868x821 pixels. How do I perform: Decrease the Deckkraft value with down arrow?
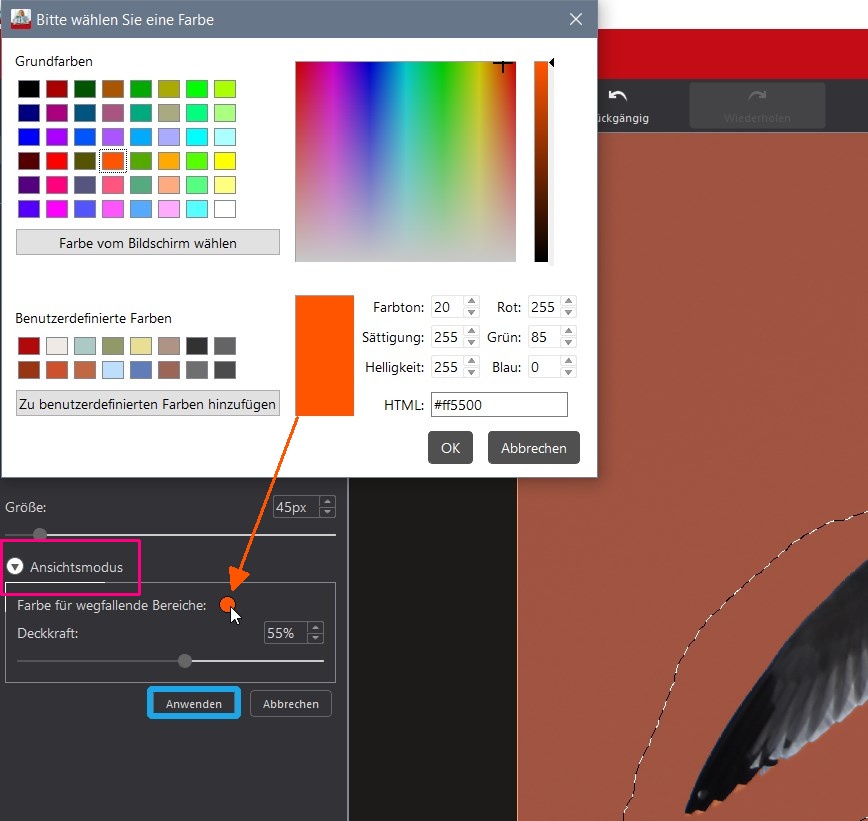[x=316, y=638]
